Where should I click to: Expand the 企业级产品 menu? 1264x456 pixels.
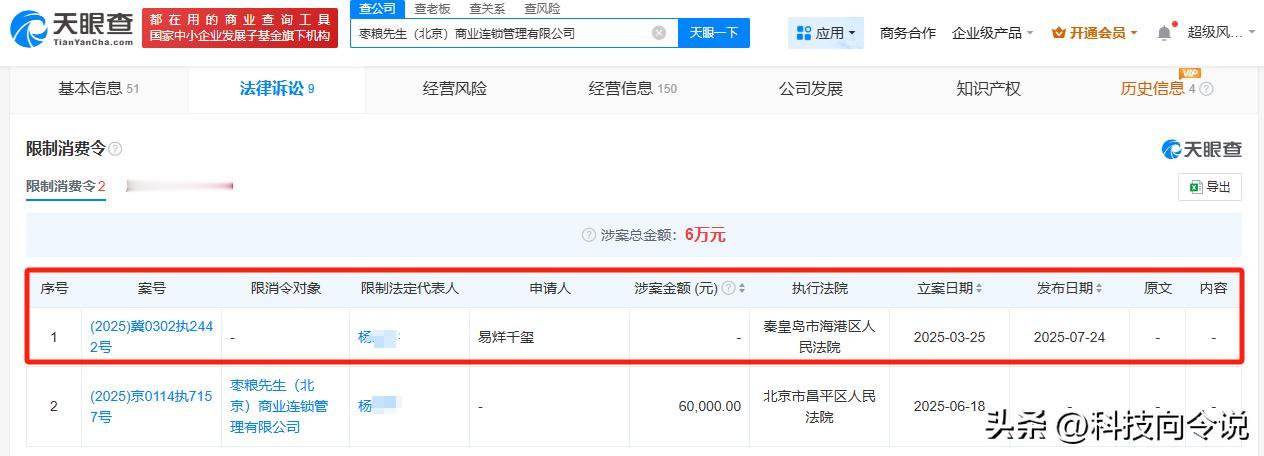(x=993, y=33)
